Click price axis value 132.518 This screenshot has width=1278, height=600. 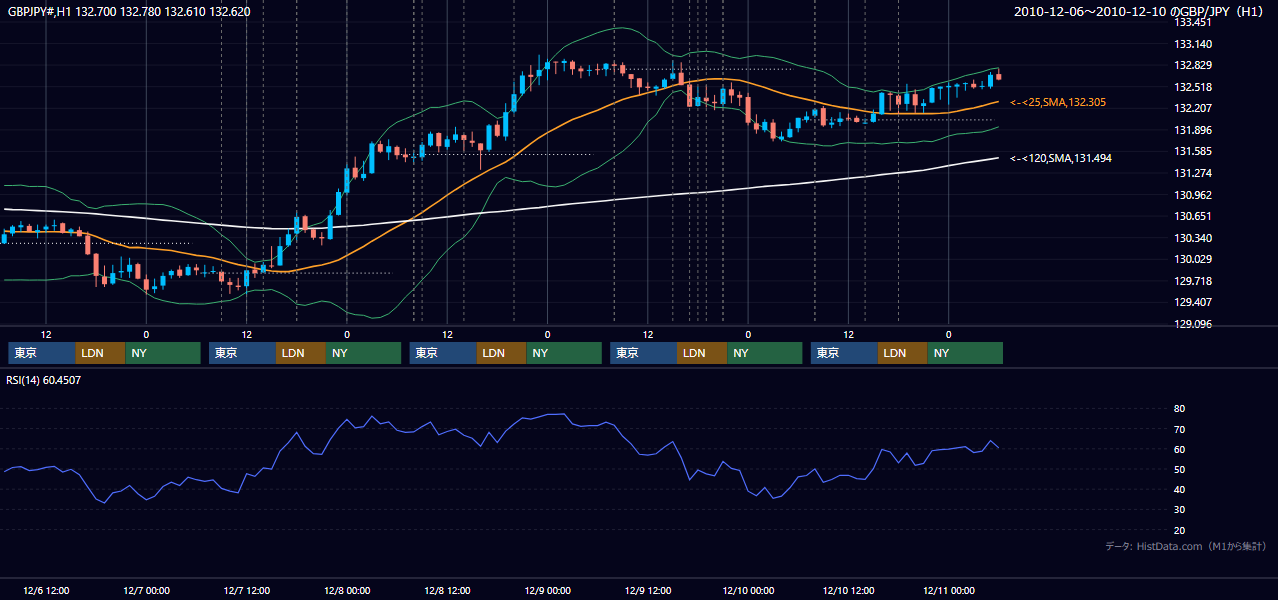click(x=1193, y=87)
